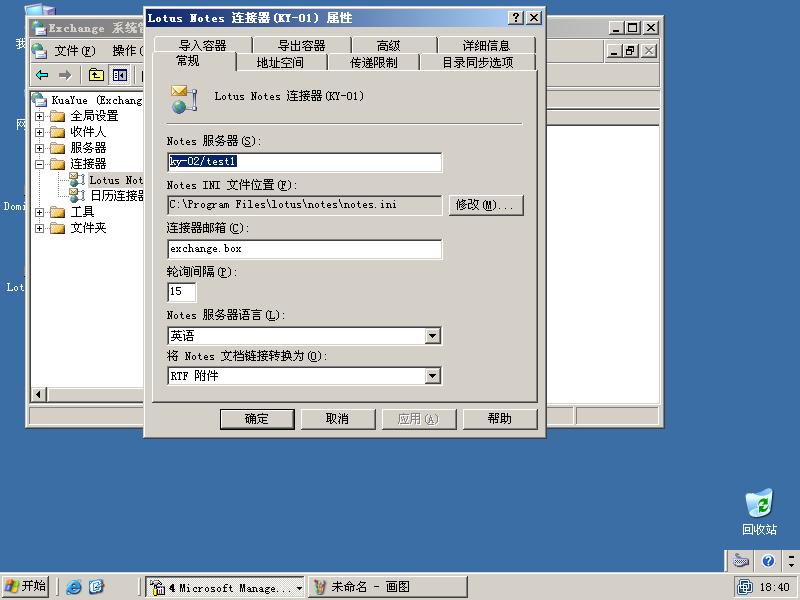Click the Lotus Notes connector icon in the tree
This screenshot has height=600, width=800.
[x=77, y=180]
